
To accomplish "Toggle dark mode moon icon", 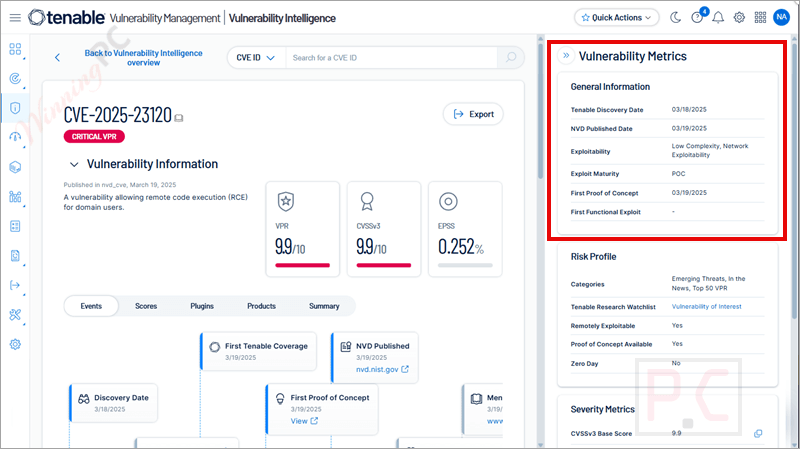I will click(x=675, y=18).
